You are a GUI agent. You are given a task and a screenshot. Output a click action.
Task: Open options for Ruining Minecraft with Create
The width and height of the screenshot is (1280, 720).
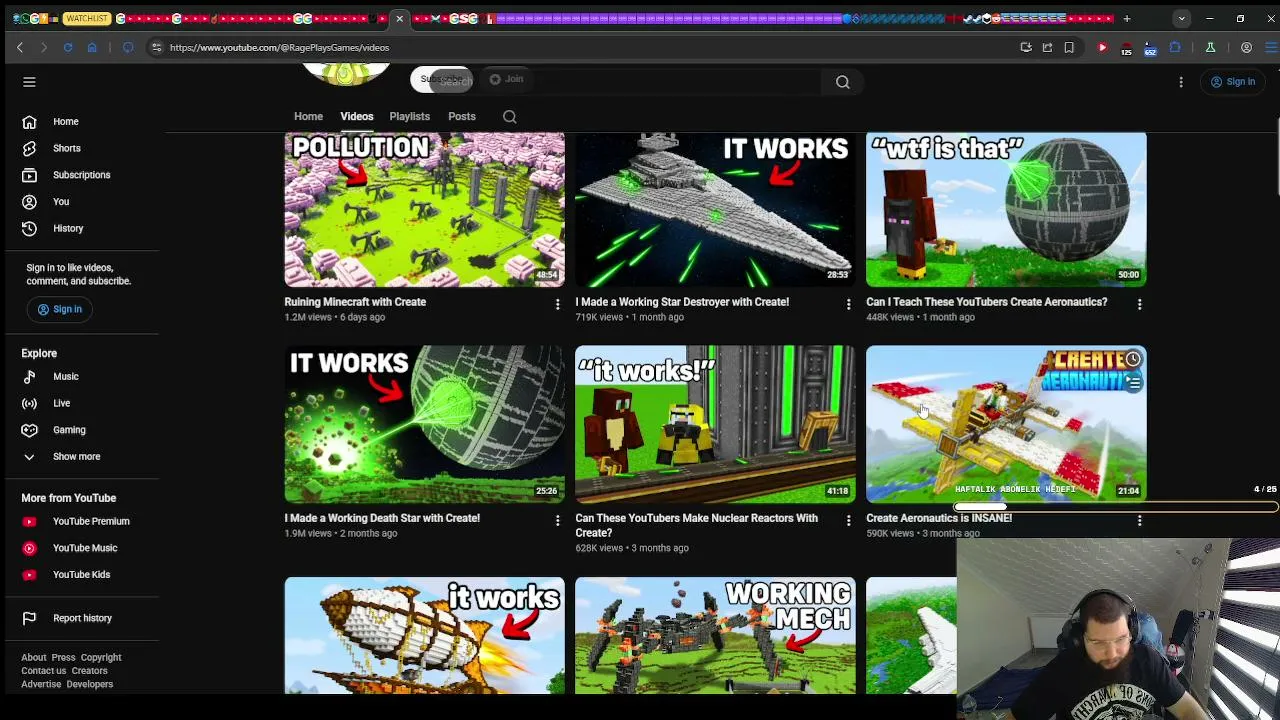pyautogui.click(x=558, y=304)
